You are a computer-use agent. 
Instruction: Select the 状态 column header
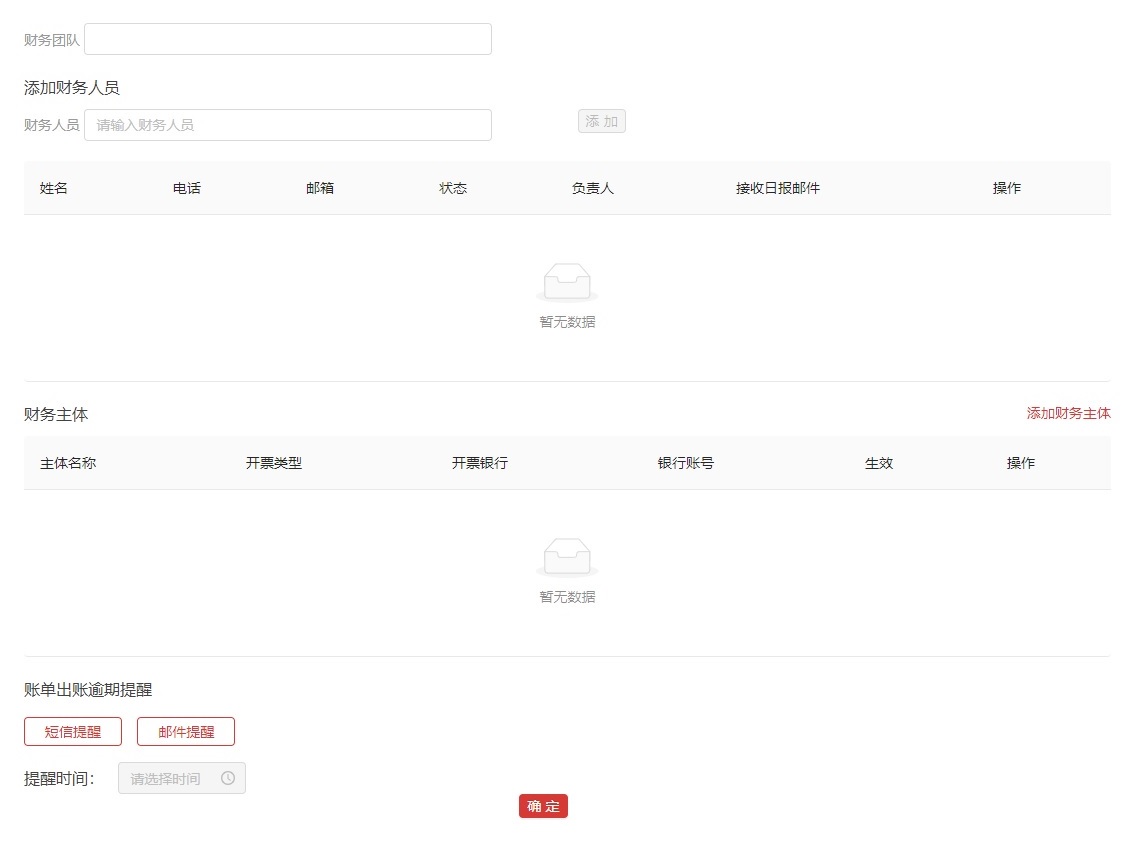453,188
